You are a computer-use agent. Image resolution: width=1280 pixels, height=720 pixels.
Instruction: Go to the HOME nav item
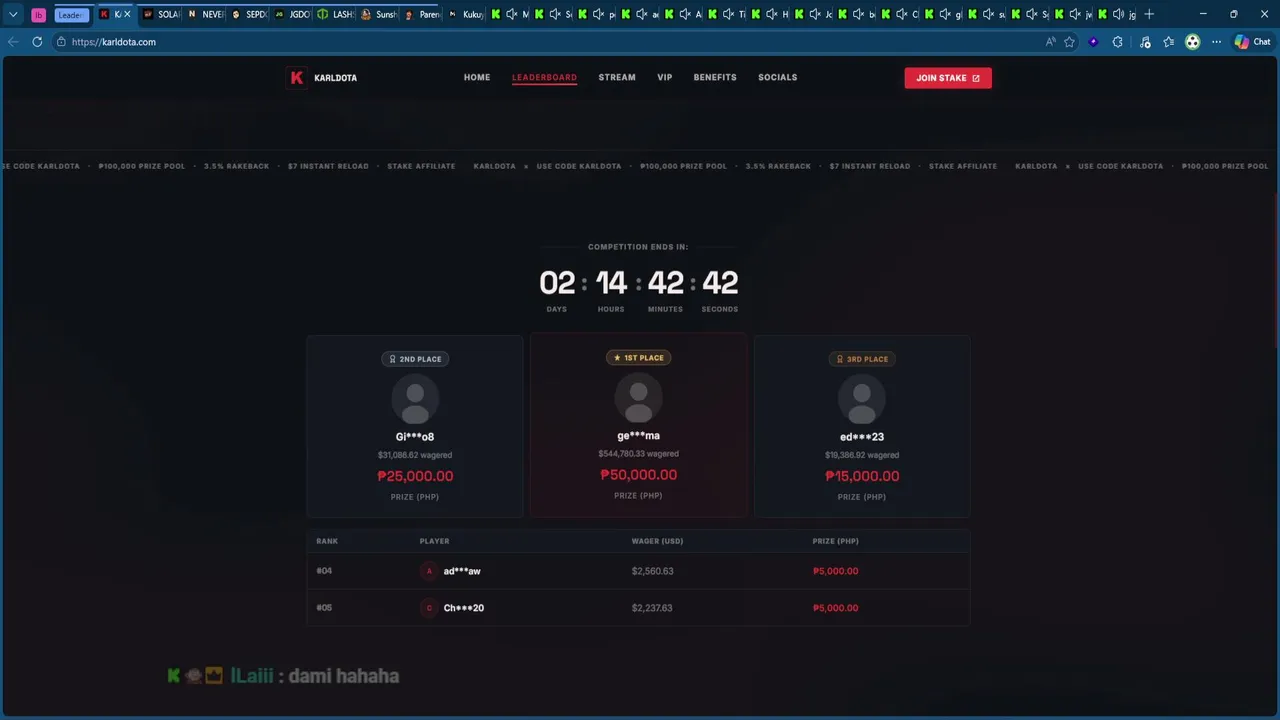pyautogui.click(x=477, y=77)
